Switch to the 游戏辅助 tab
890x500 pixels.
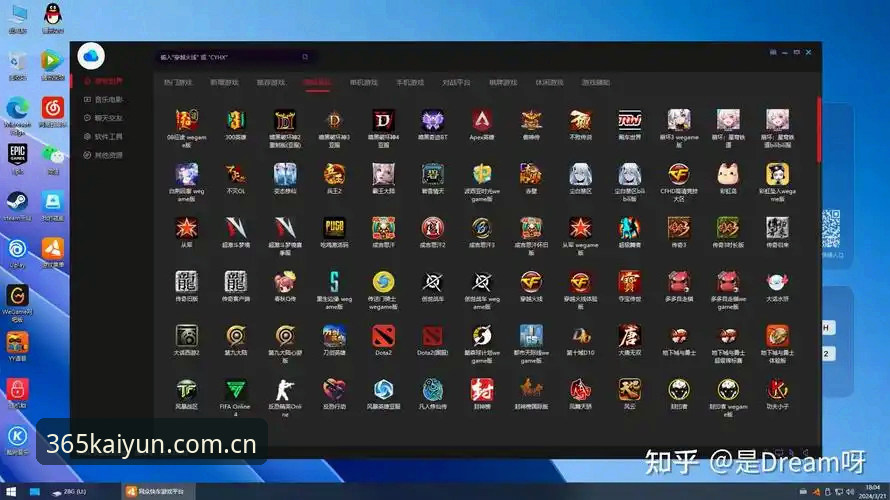(x=595, y=82)
